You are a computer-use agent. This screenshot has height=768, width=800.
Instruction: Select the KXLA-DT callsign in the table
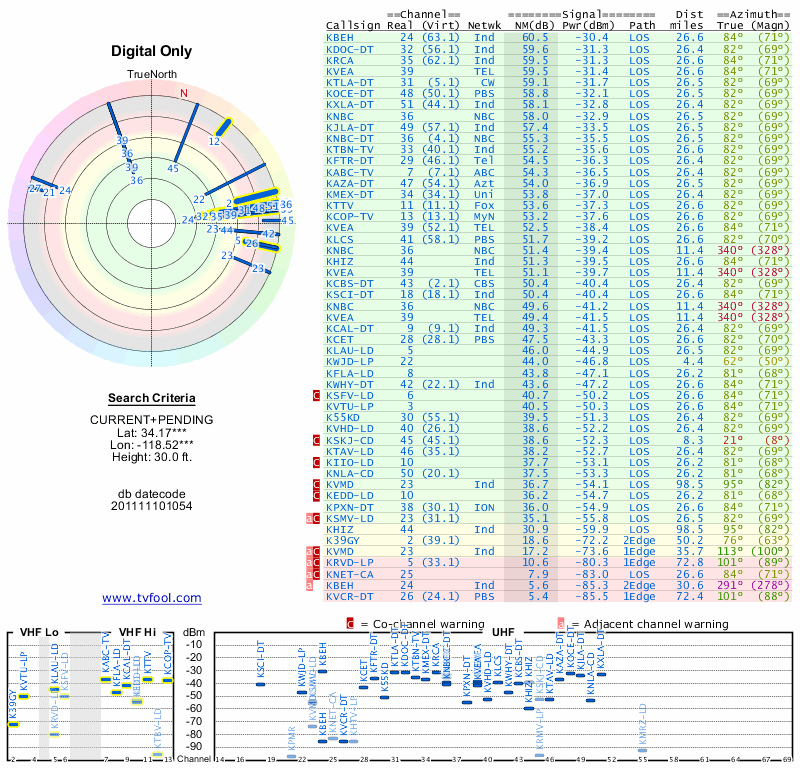(350, 105)
